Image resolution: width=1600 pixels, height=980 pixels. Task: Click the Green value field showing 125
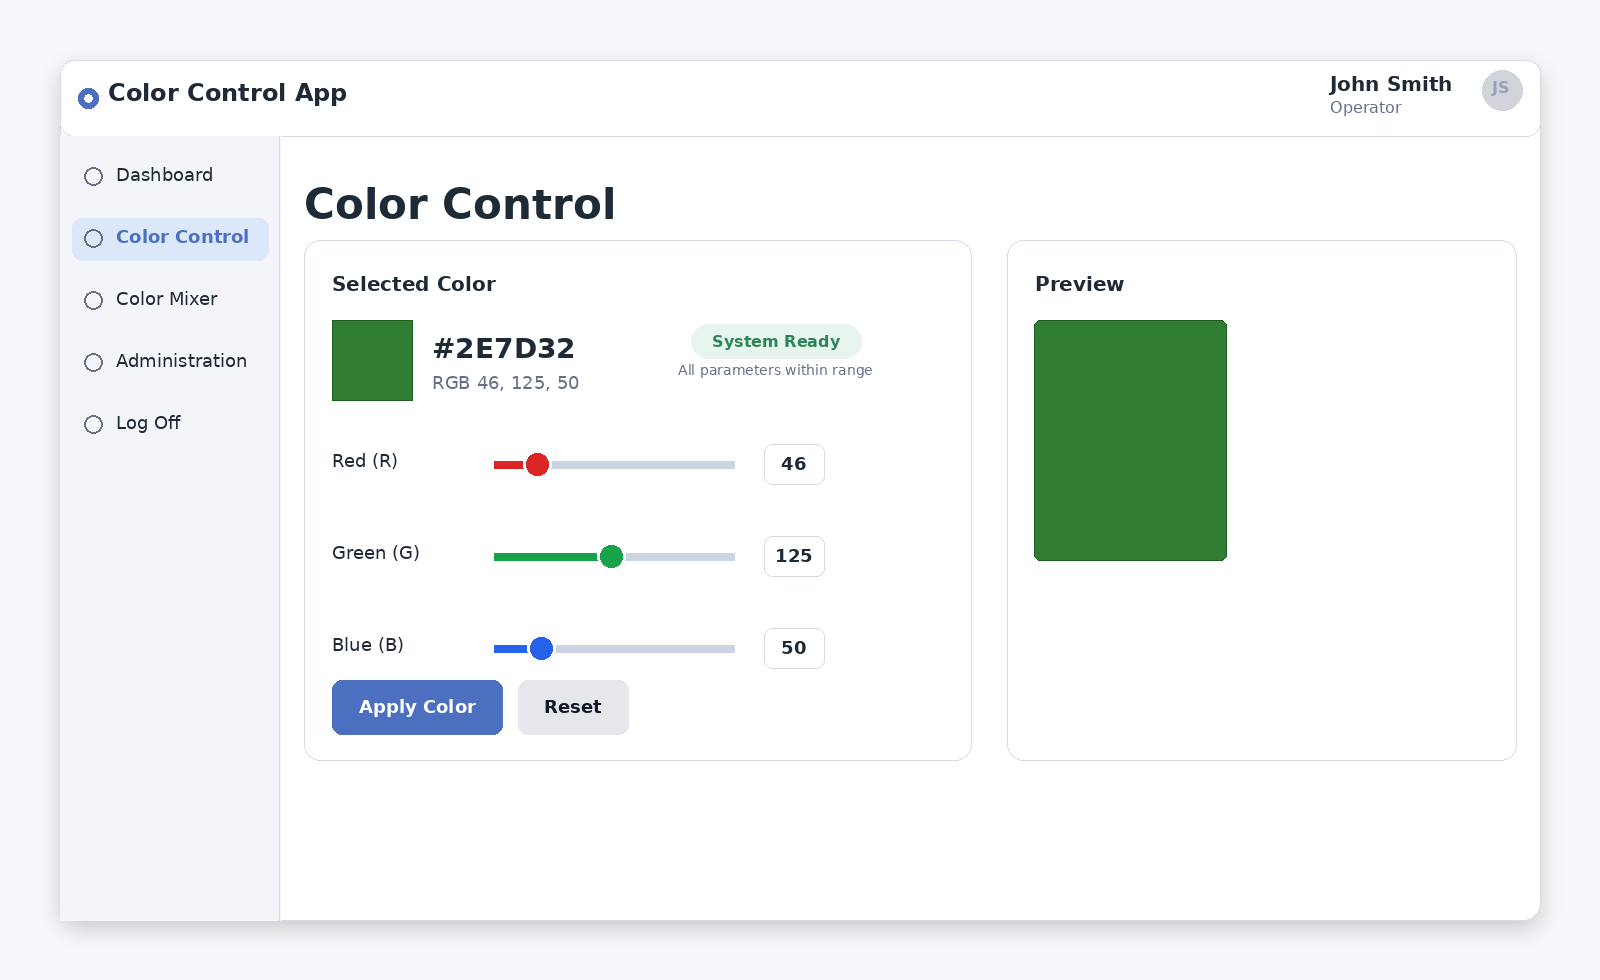[x=794, y=557]
